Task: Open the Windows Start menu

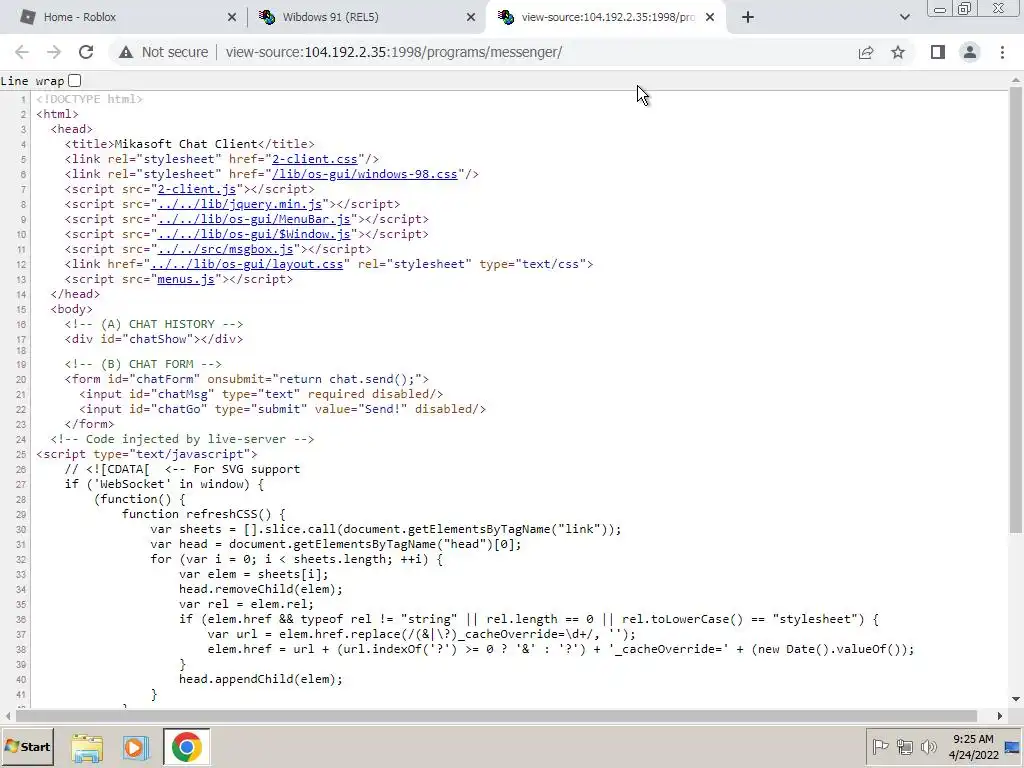Action: pyautogui.click(x=27, y=747)
